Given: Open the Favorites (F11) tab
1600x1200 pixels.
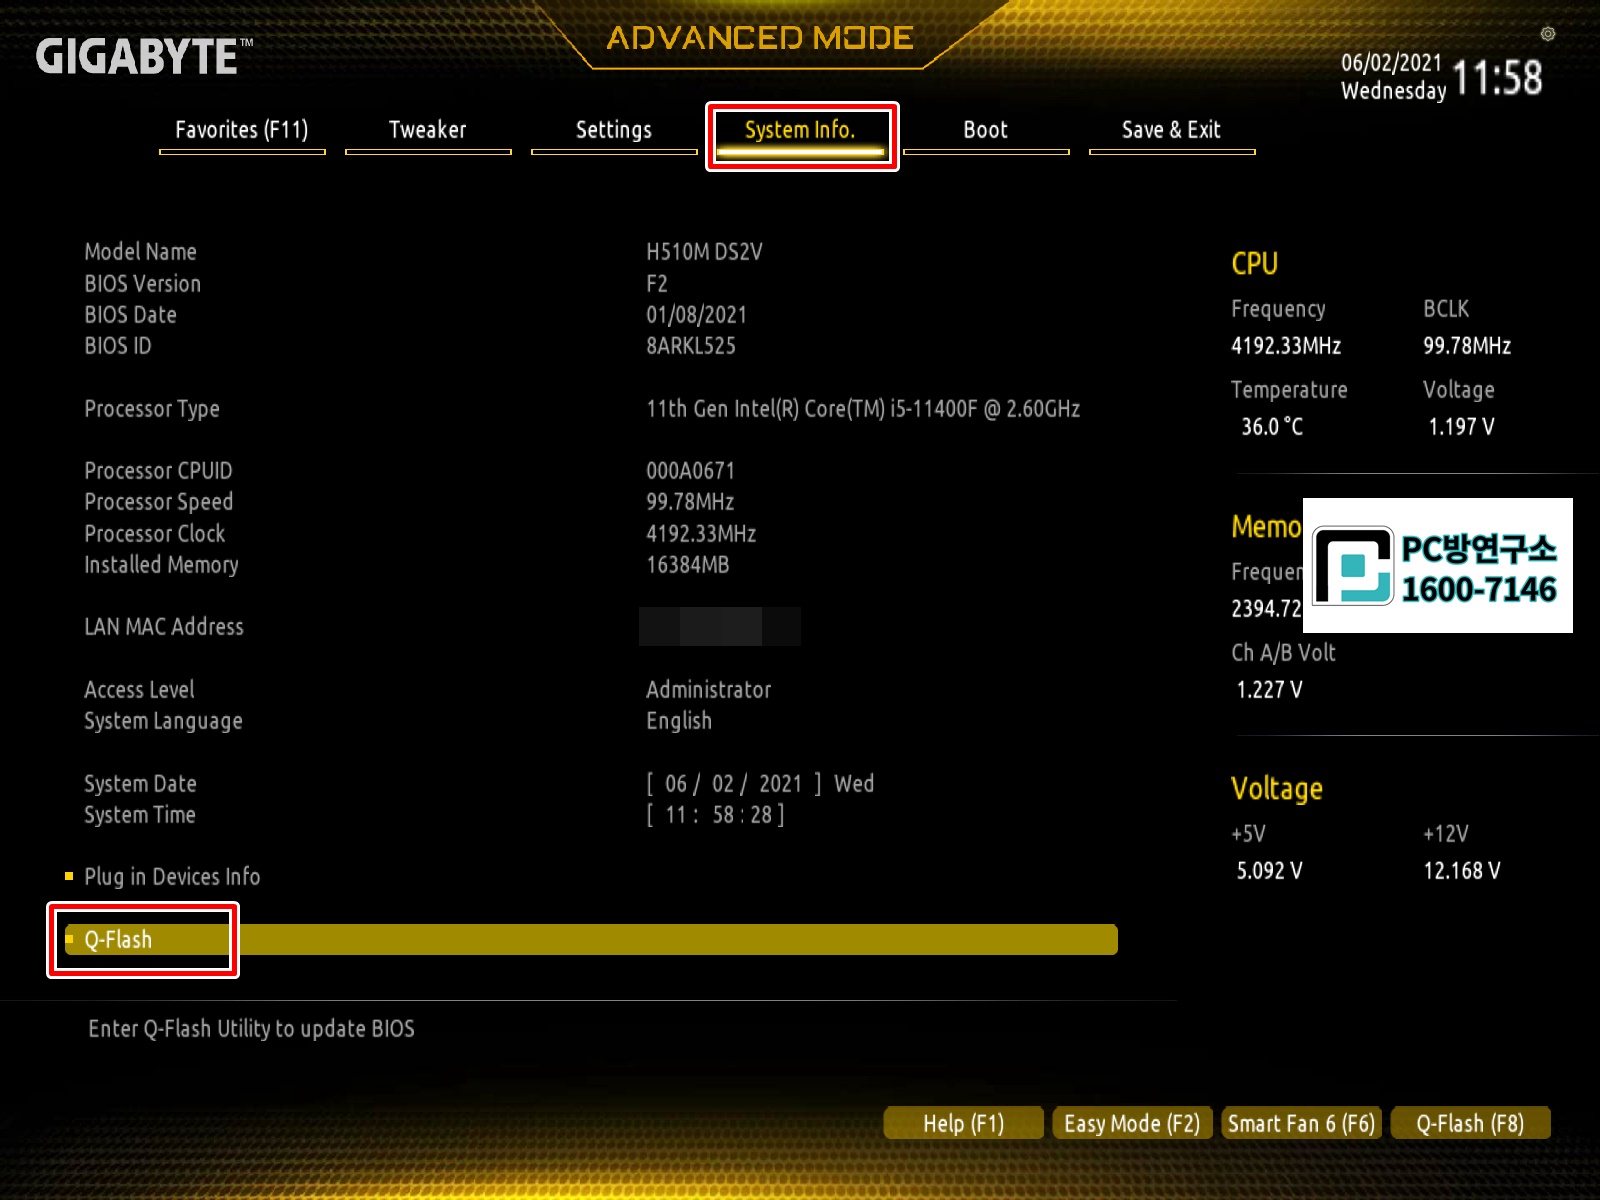Looking at the screenshot, I should (242, 131).
